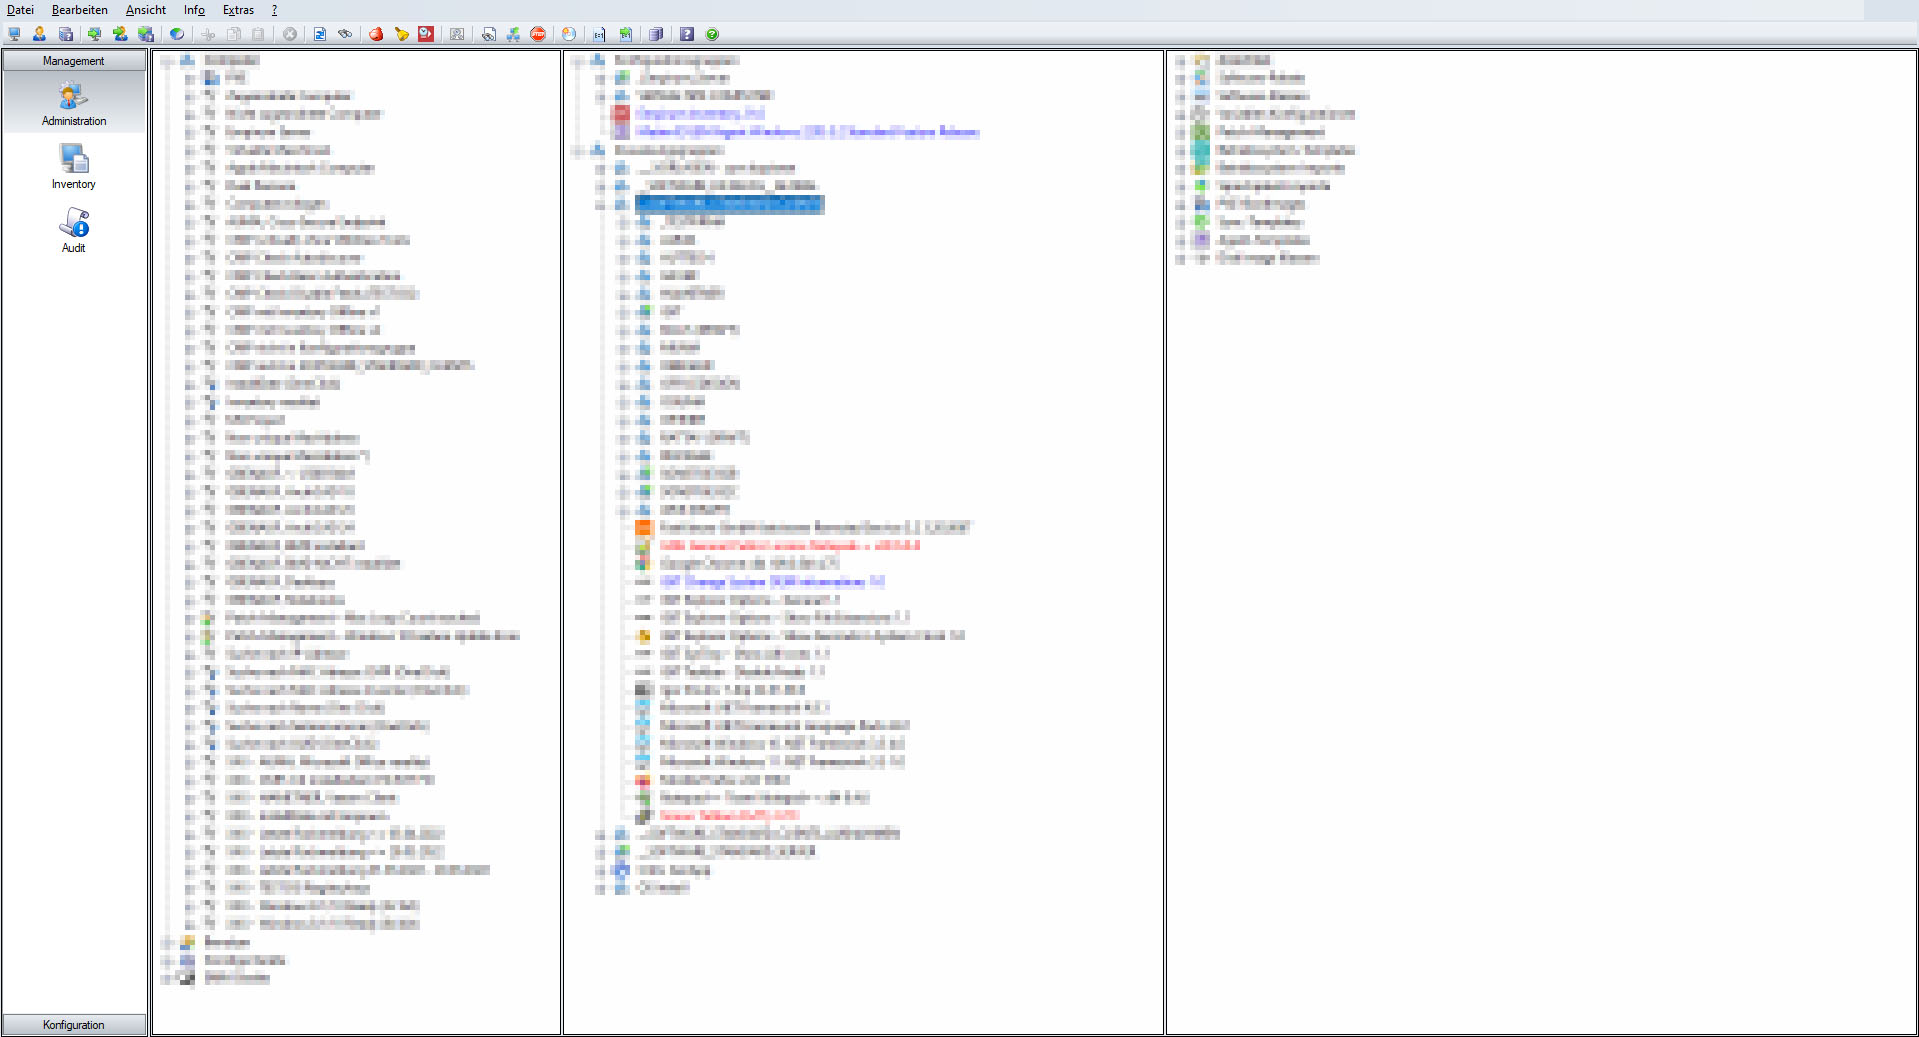The height and width of the screenshot is (1037, 1919).
Task: Click the alarm clock toolbar icon
Action: click(425, 34)
